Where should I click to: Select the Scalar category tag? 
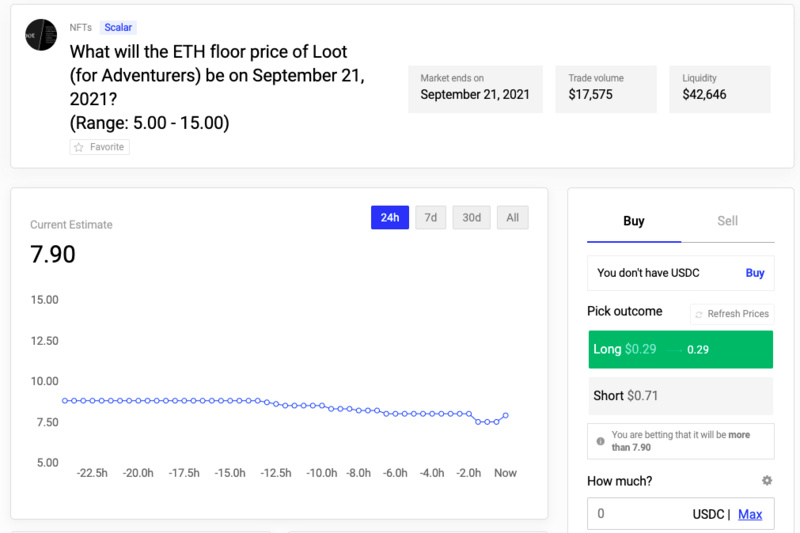pos(118,28)
